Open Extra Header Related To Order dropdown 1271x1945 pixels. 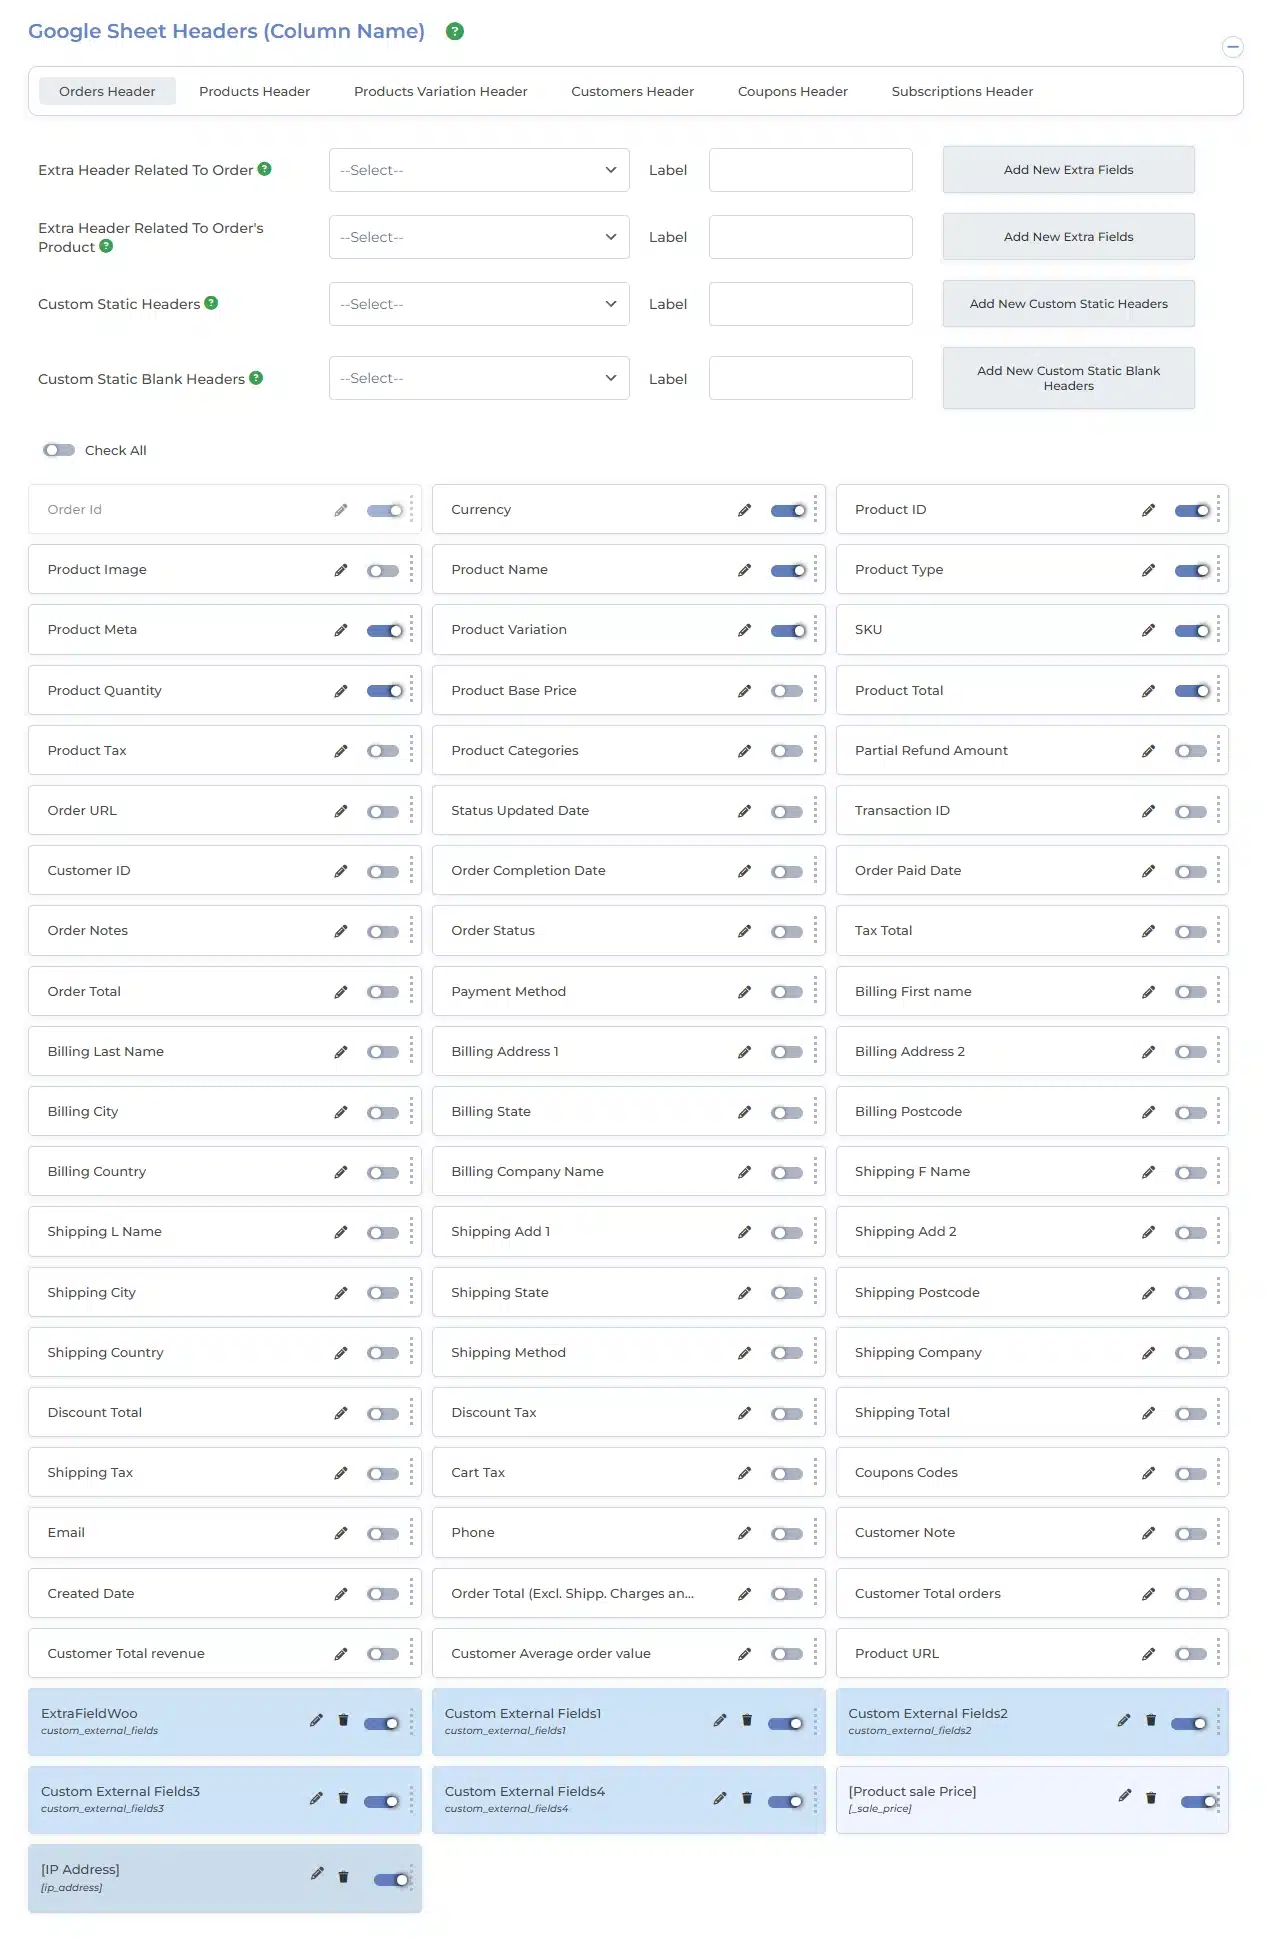tap(478, 170)
